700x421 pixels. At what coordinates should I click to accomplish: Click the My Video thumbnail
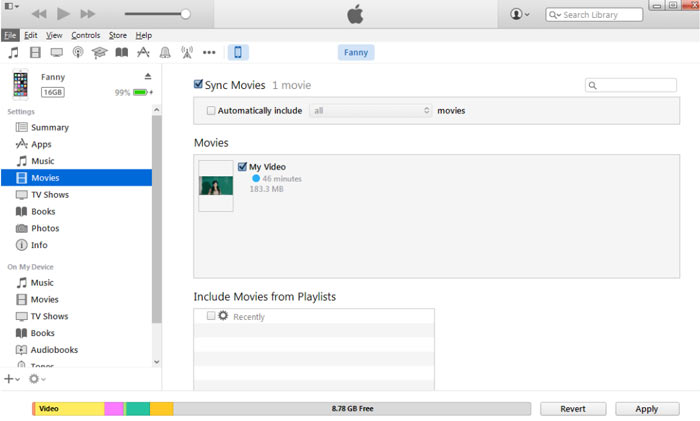[216, 186]
